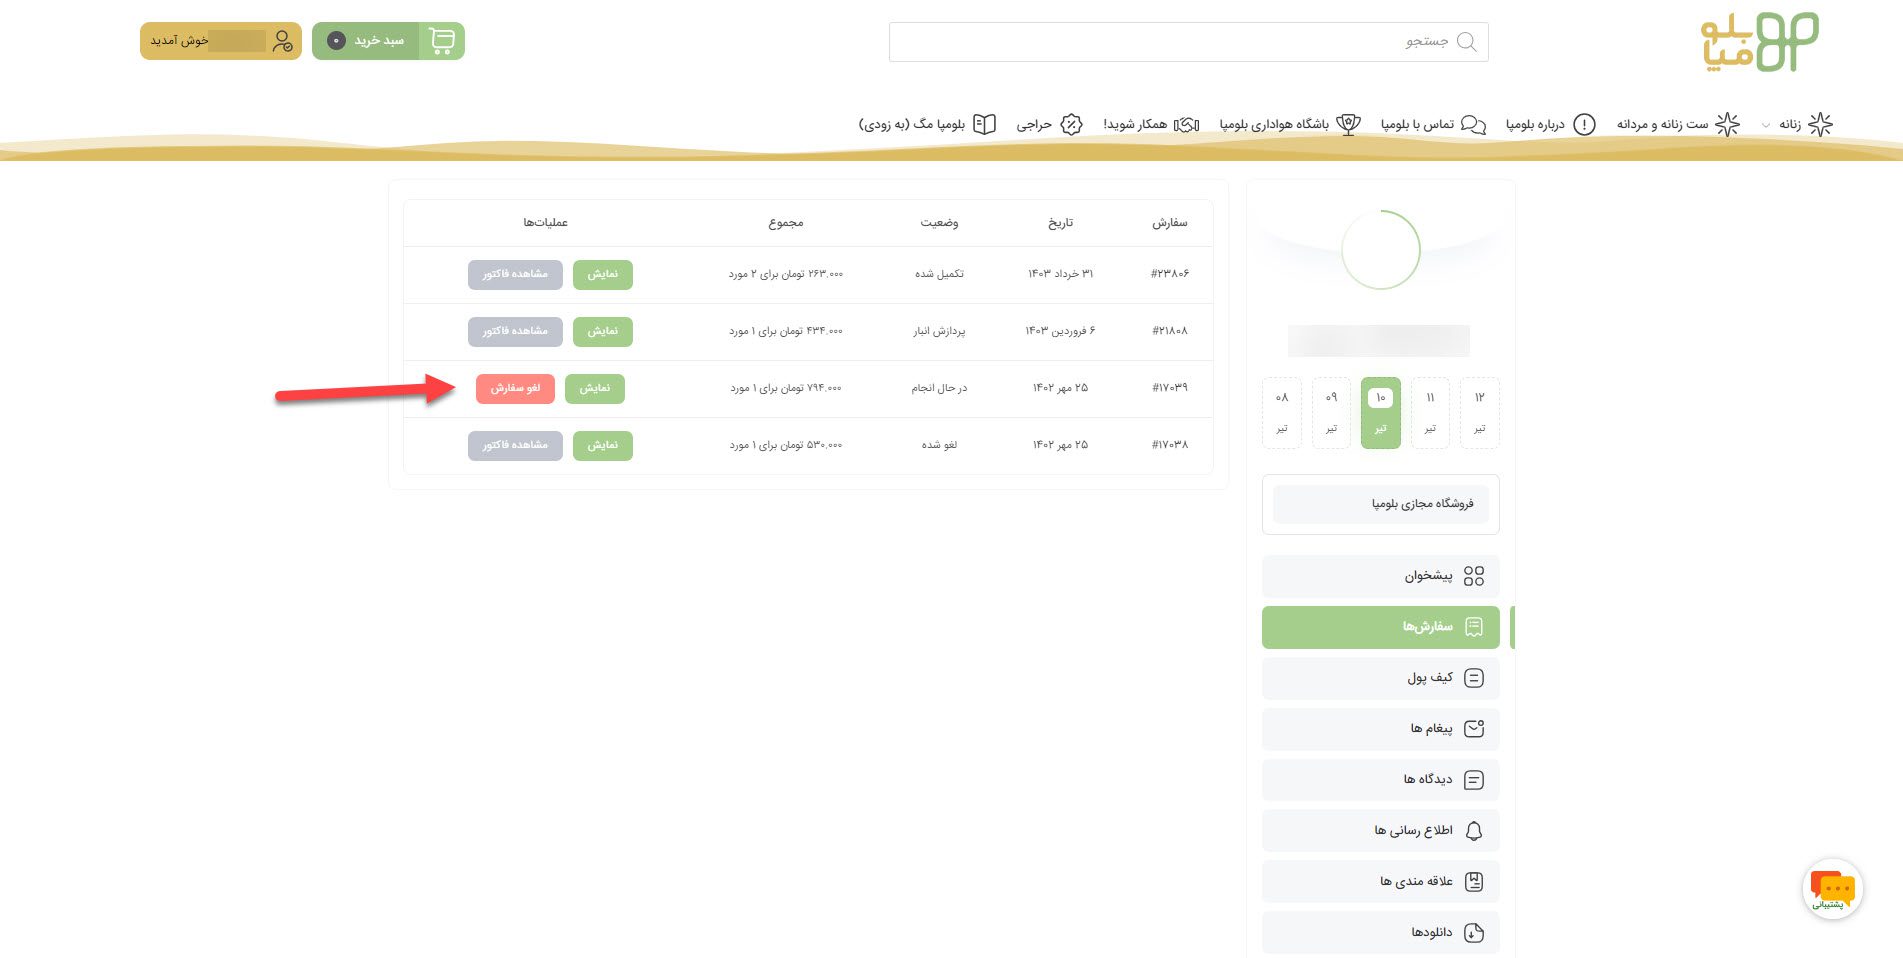Click the notifications bell icon
The width and height of the screenshot is (1903, 958).
coord(1473,831)
